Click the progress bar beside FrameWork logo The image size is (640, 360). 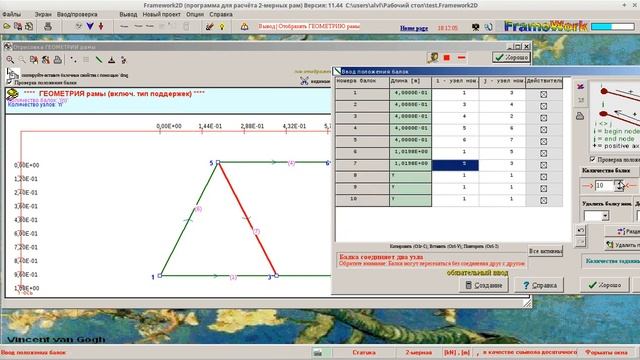click(613, 27)
